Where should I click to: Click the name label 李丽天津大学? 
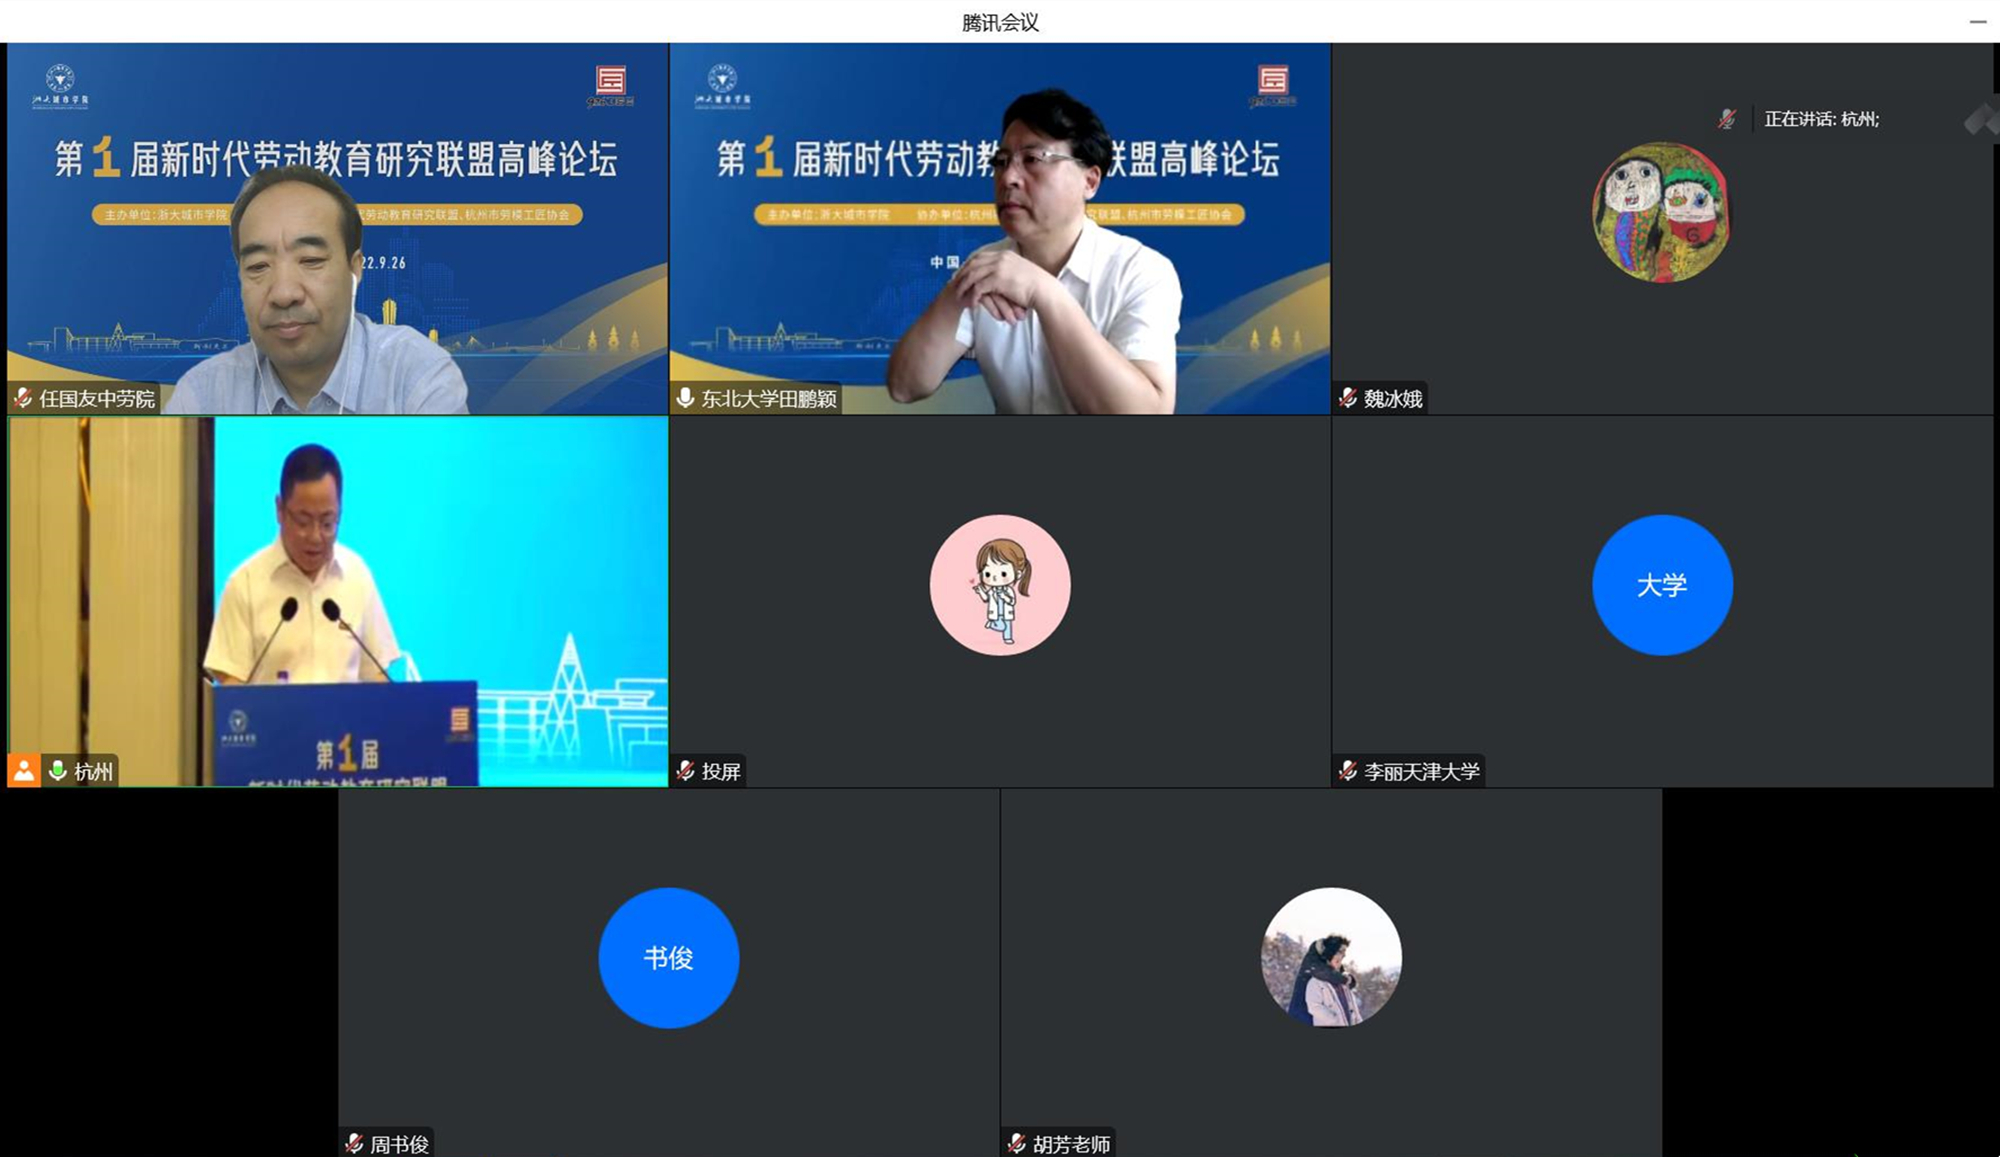pyautogui.click(x=1422, y=772)
